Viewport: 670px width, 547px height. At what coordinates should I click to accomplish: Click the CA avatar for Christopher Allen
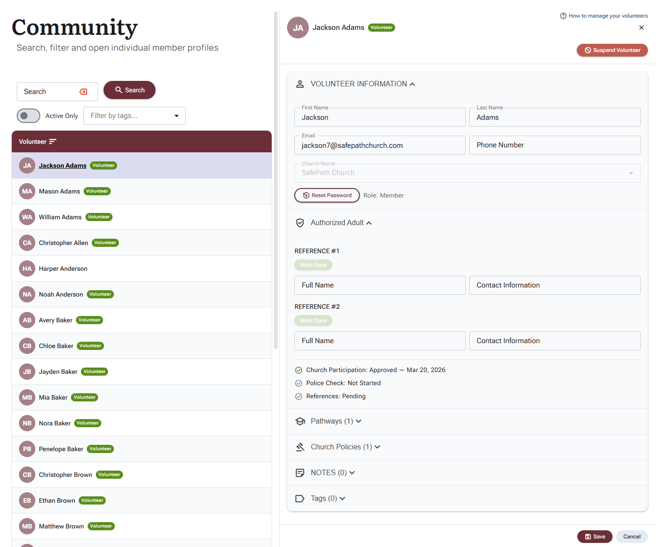click(27, 243)
